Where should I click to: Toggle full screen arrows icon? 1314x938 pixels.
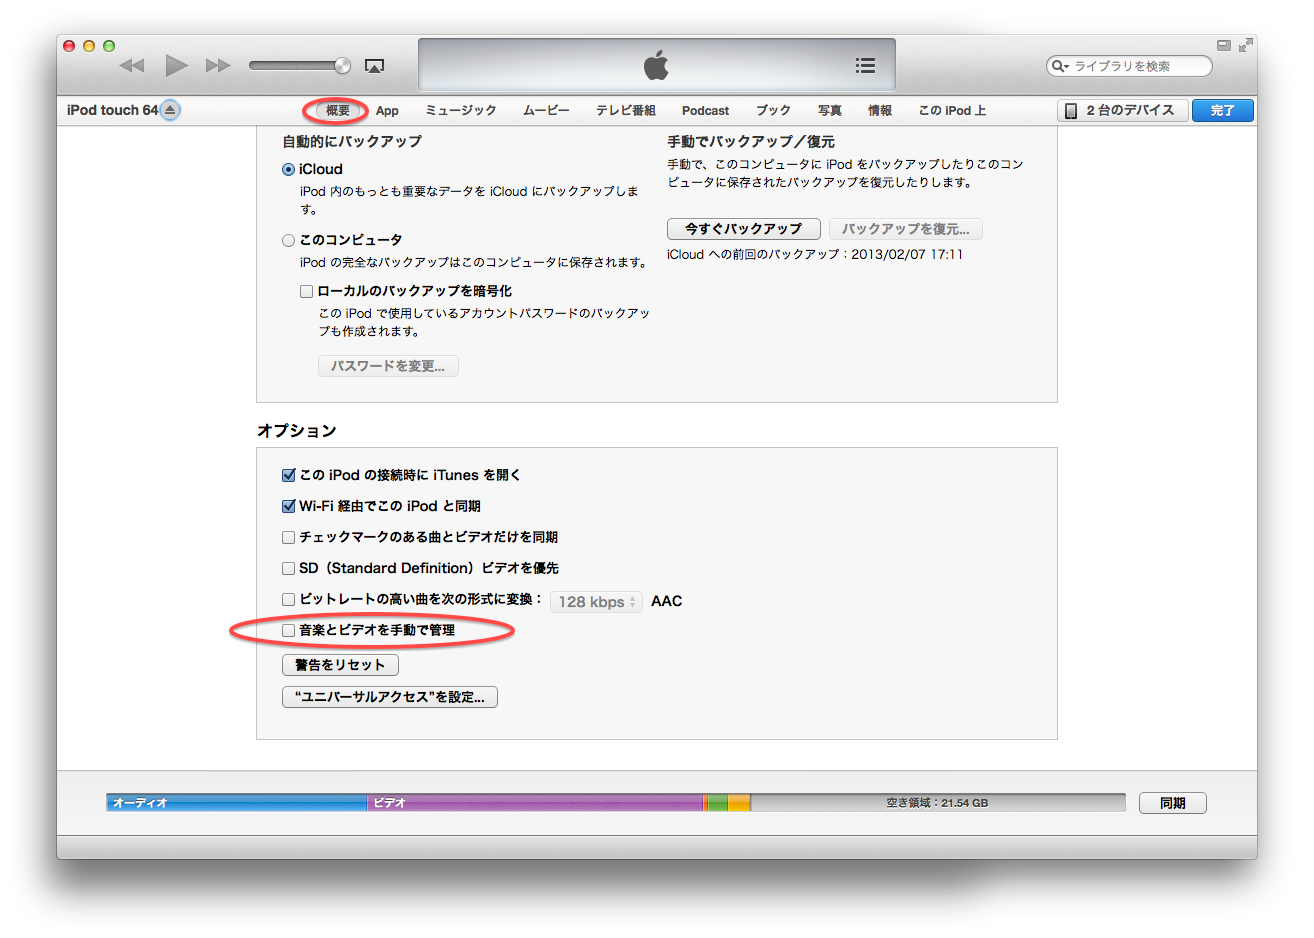click(1245, 45)
